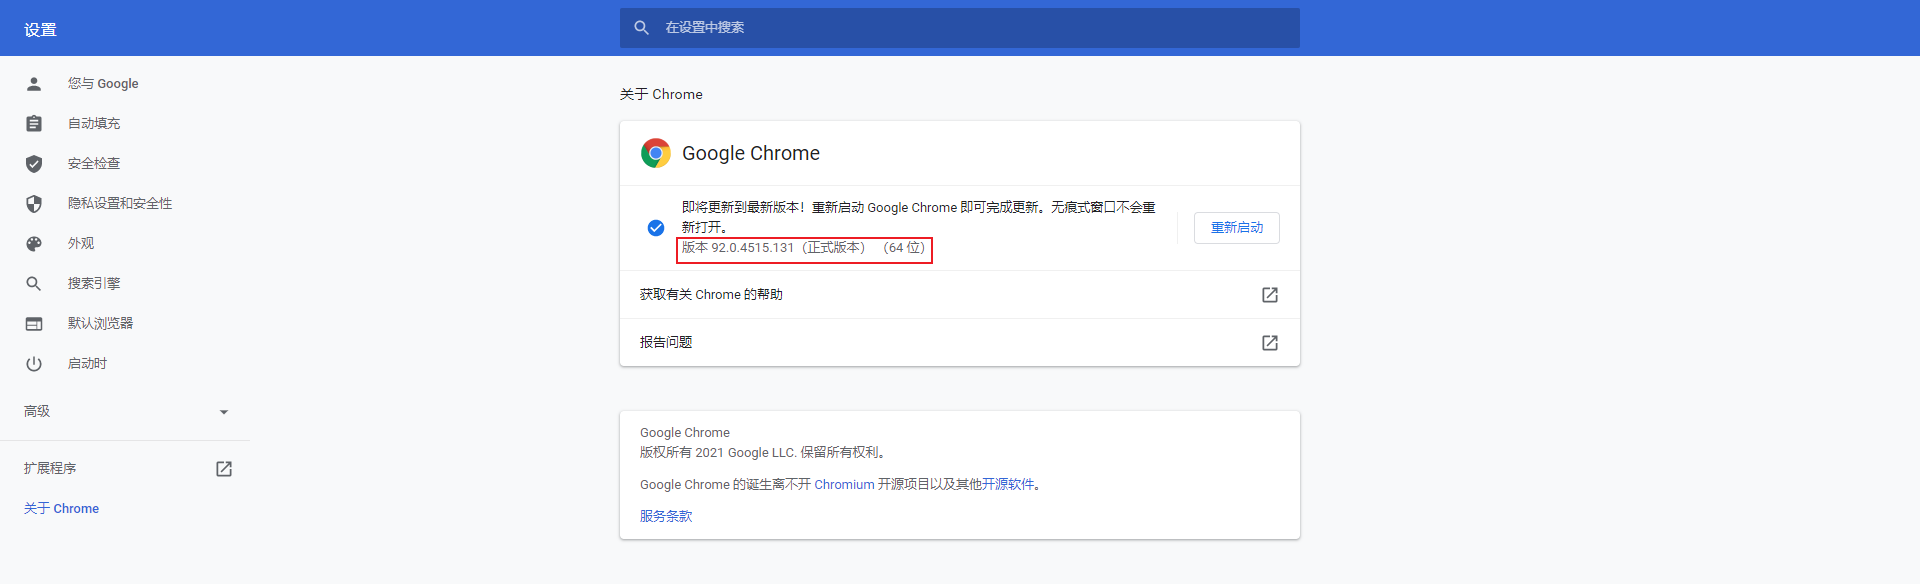Click the magnifier icon beside 搜索引擎
1920x584 pixels.
click(x=34, y=284)
